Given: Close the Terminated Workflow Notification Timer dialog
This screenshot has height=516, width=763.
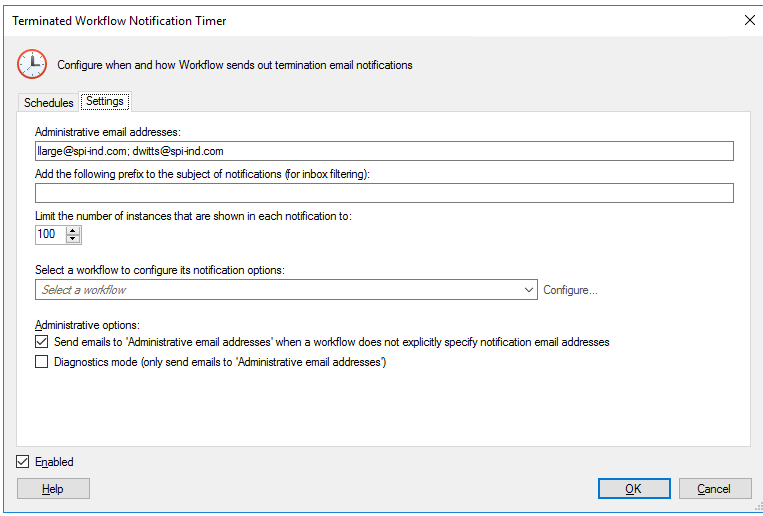Looking at the screenshot, I should pyautogui.click(x=749, y=20).
